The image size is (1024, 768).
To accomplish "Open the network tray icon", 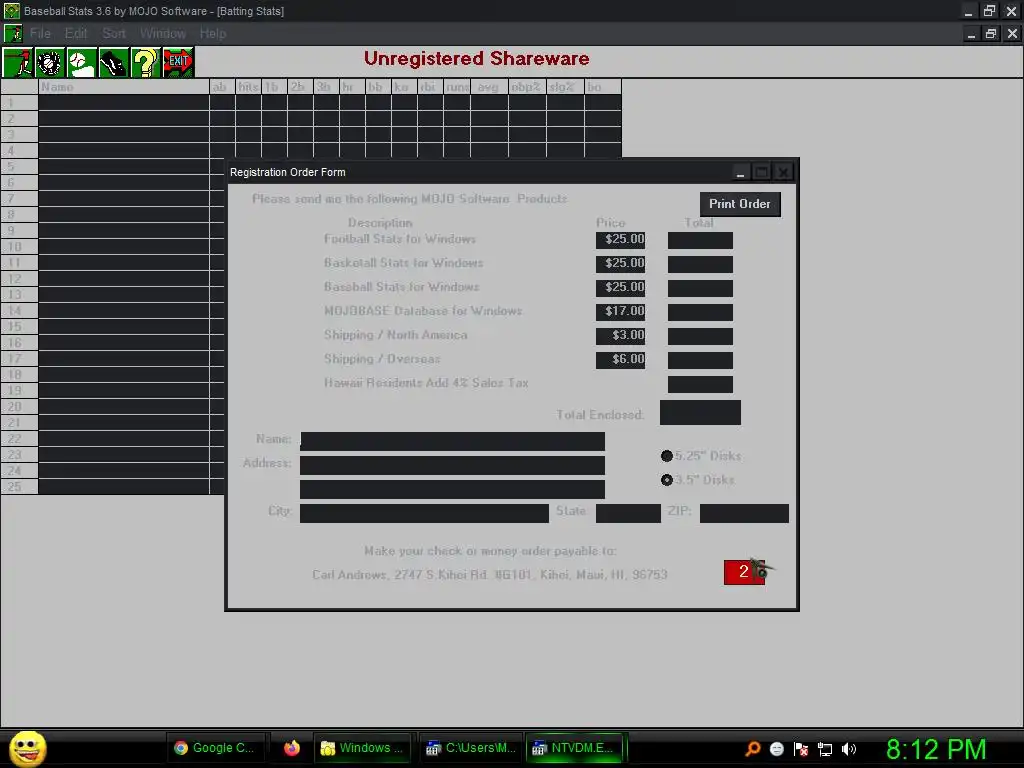I will [825, 749].
